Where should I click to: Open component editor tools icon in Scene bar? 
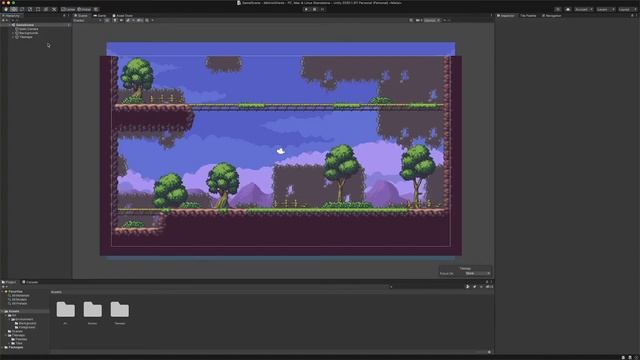[411, 20]
